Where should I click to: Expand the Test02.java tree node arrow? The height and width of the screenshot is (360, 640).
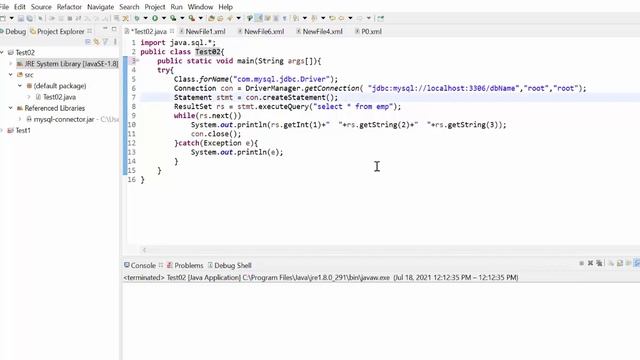point(29,97)
